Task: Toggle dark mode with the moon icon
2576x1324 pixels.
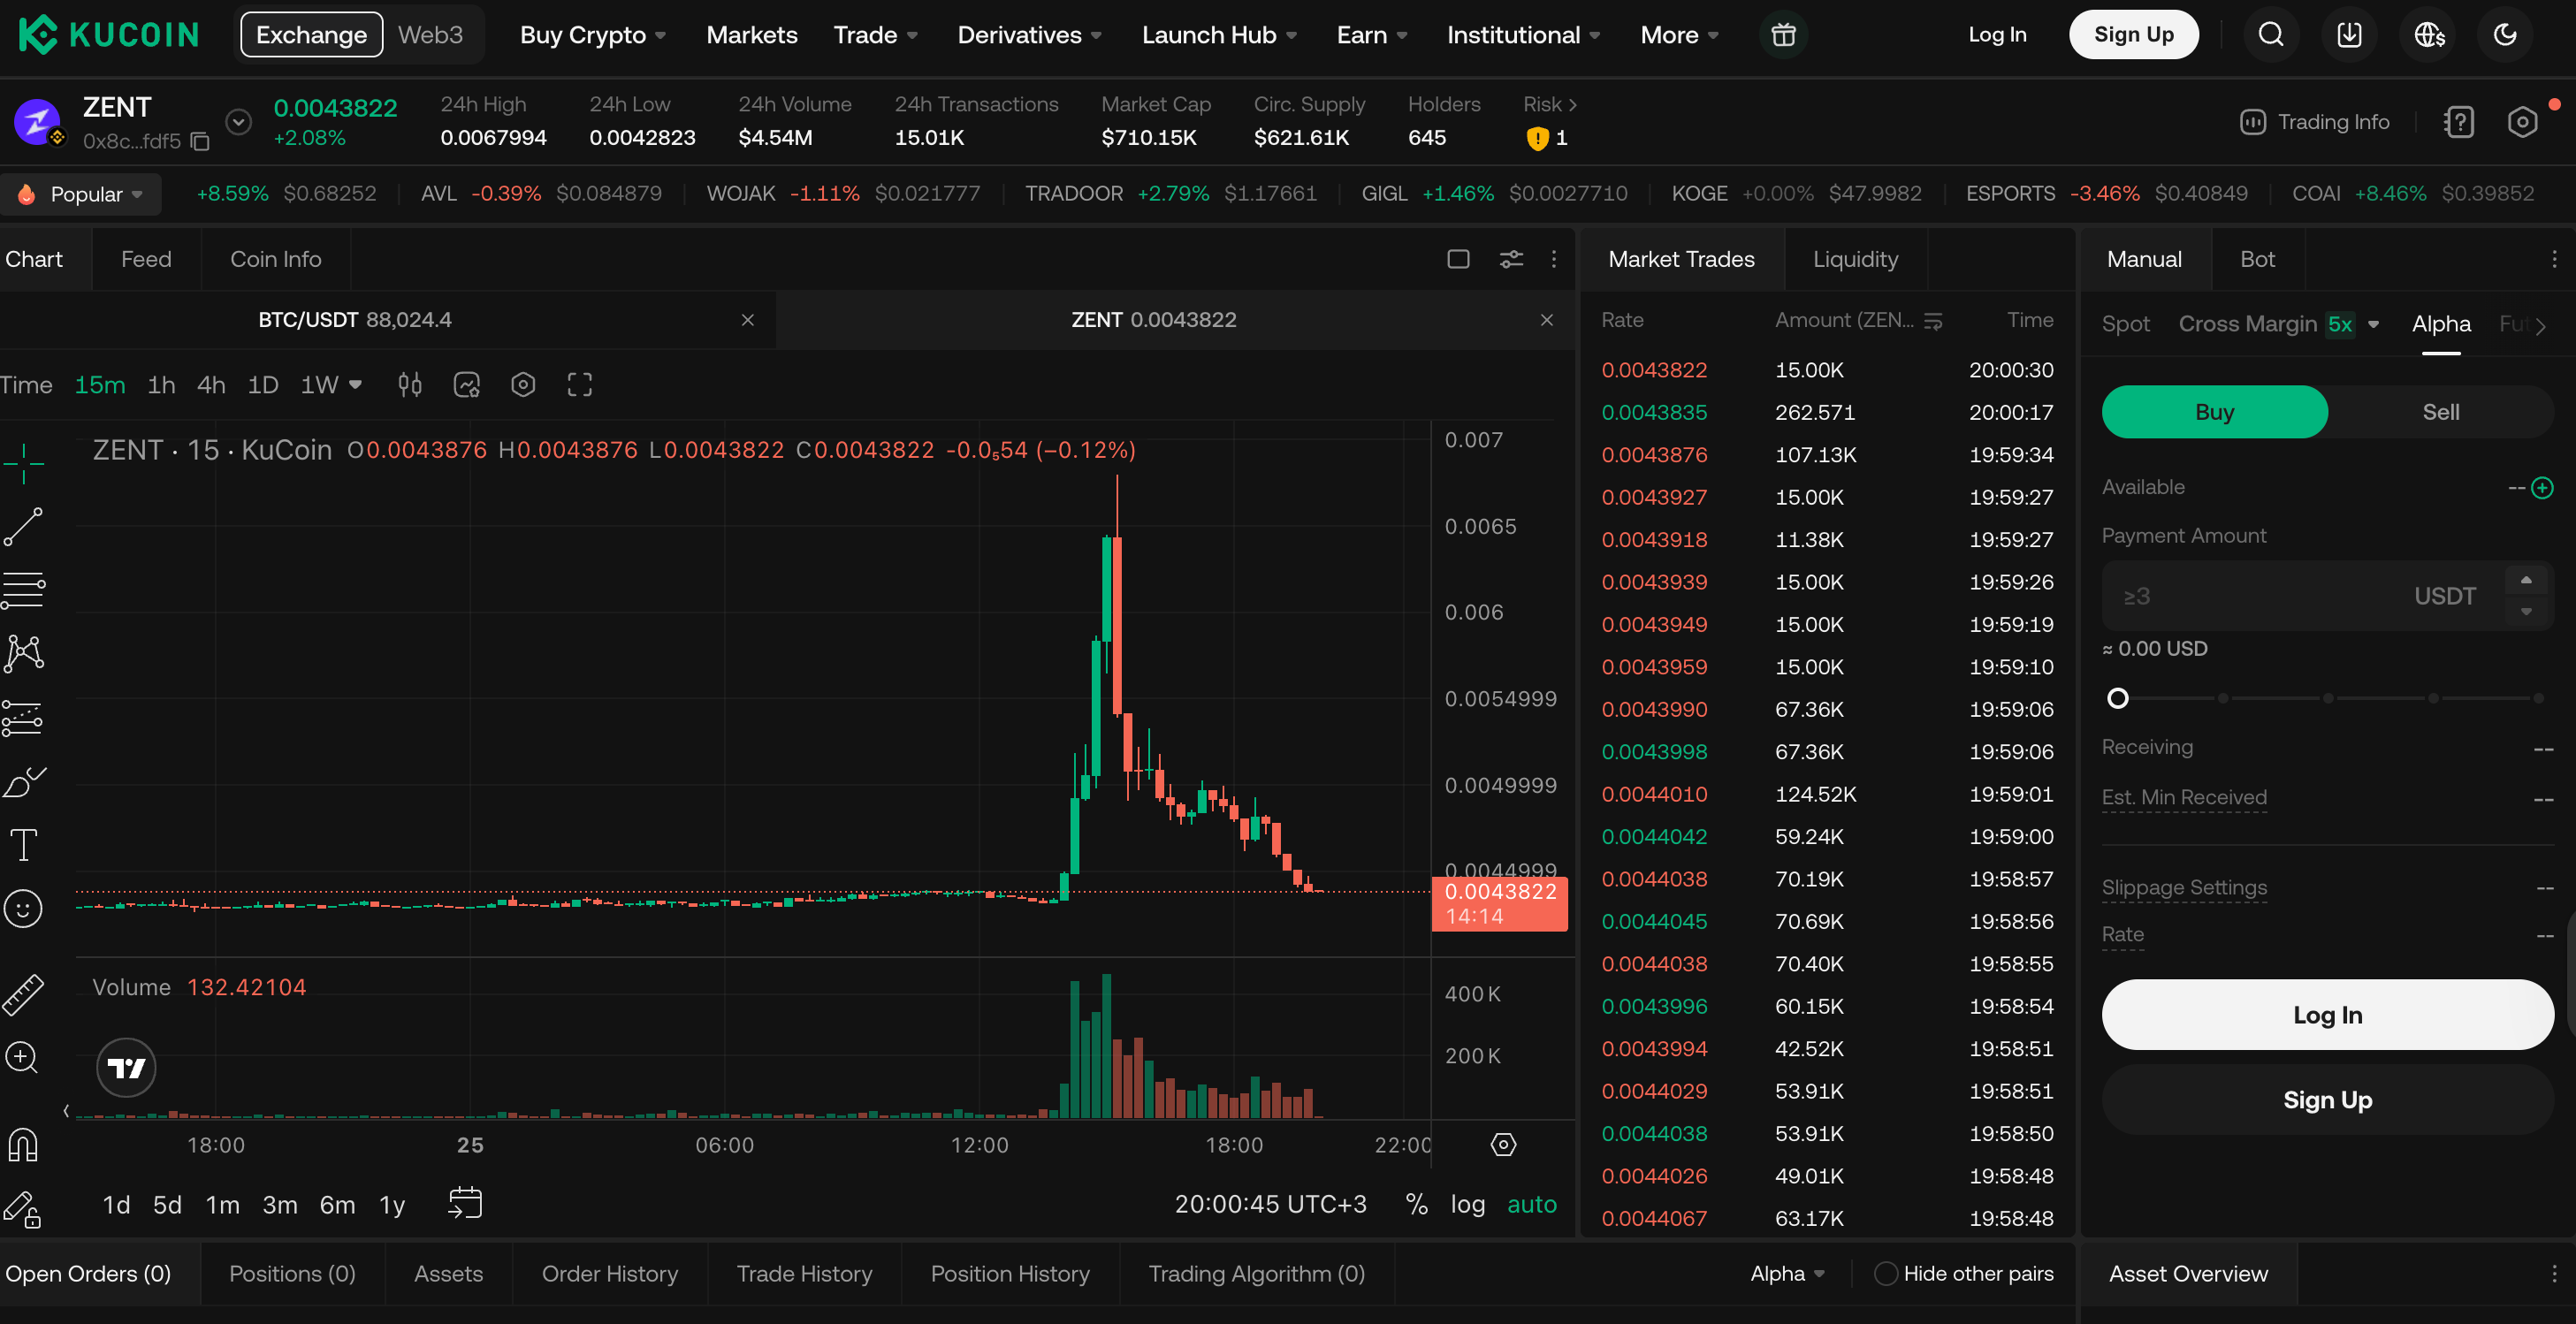Action: [2505, 33]
